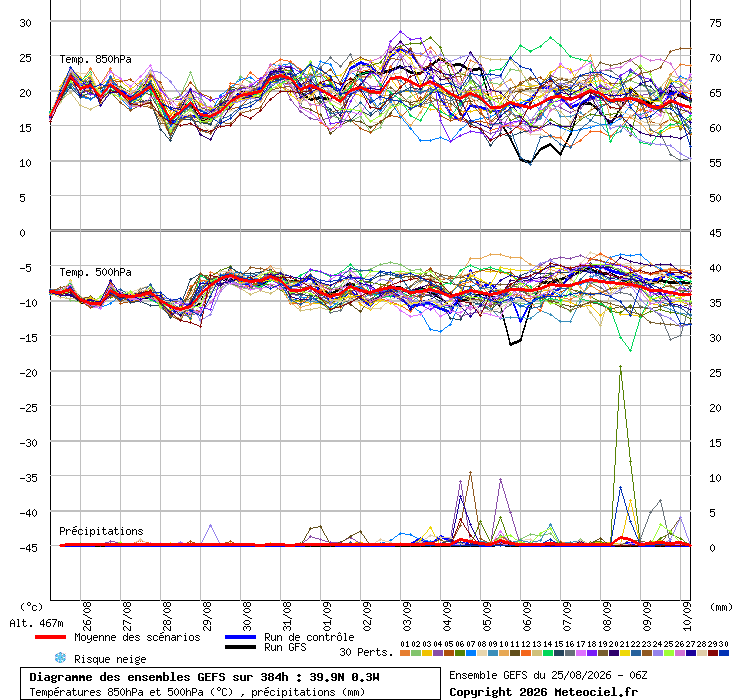Click the snowflake Risque neige icon

pyautogui.click(x=60, y=658)
